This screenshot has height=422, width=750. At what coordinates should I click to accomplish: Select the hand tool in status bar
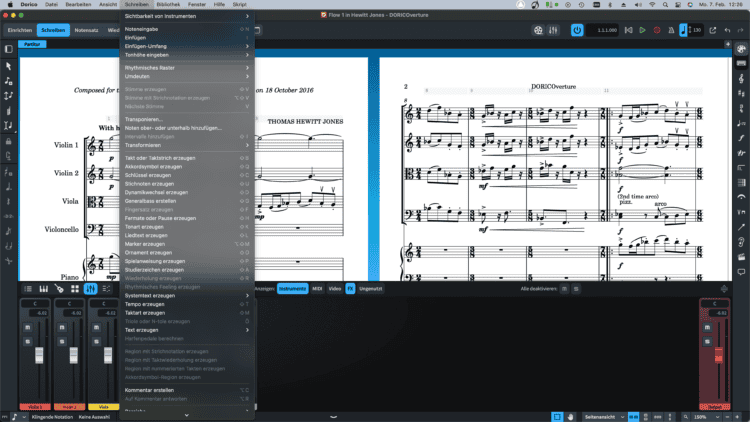tap(570, 417)
